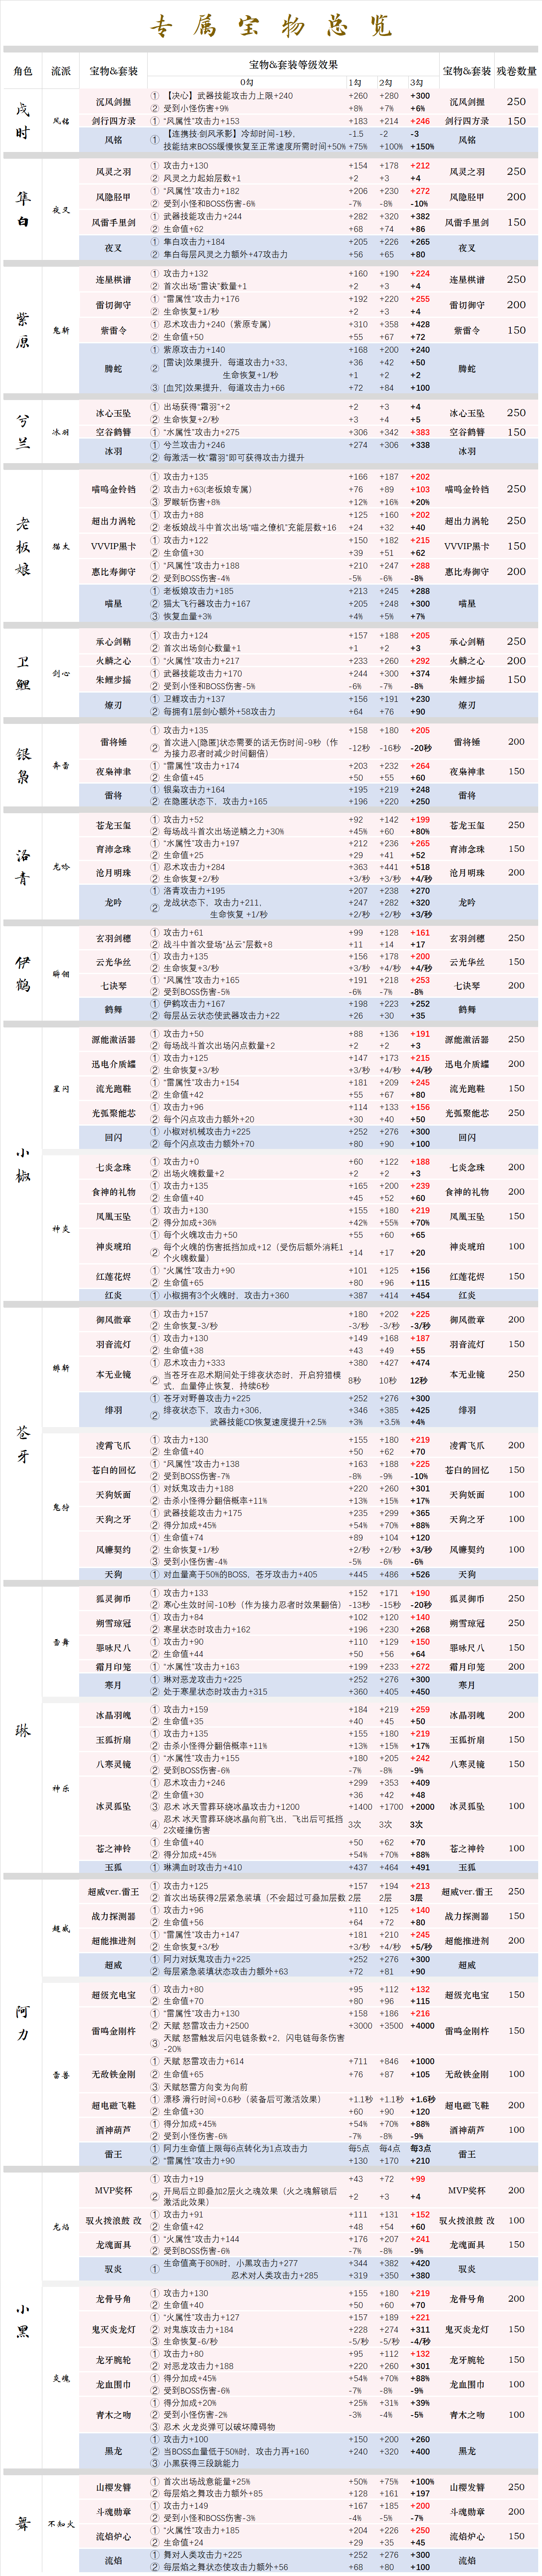Screen dimensions: 542x2576
Task: Click the 卫鲤攻击力+137 effect
Action: click(x=194, y=699)
